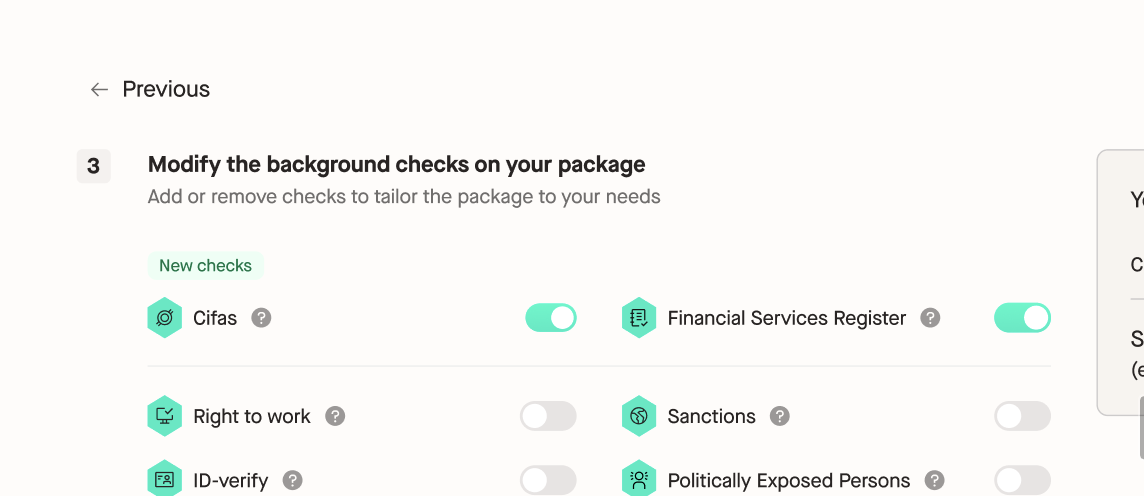1144x496 pixels.
Task: Click the Cifas hexagon icon
Action: [x=165, y=318]
